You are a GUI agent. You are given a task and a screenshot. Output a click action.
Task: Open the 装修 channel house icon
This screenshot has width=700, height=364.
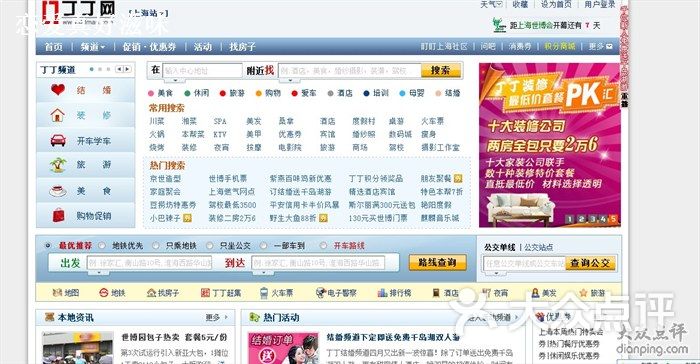click(x=58, y=115)
